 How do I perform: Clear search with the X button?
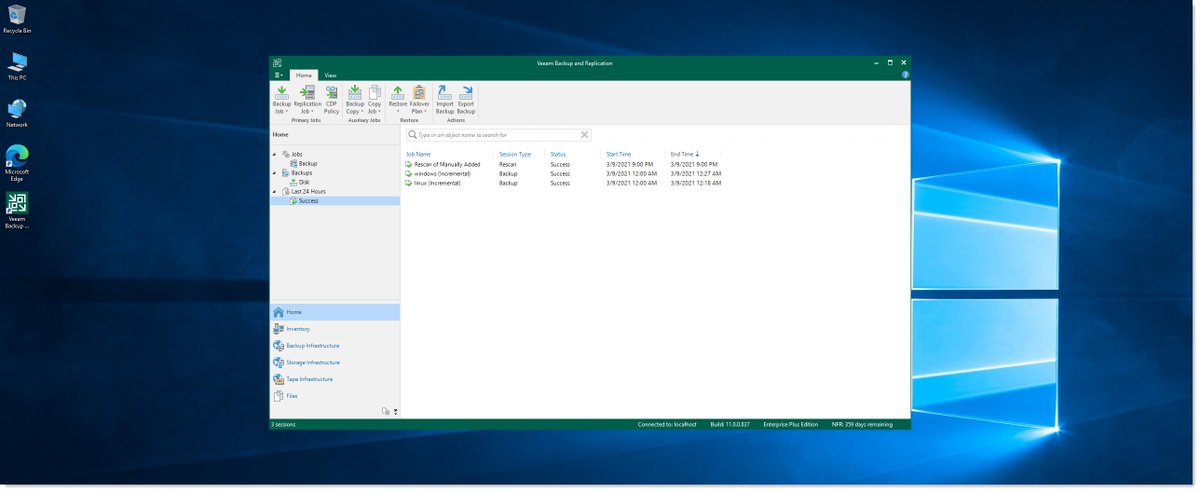click(585, 134)
